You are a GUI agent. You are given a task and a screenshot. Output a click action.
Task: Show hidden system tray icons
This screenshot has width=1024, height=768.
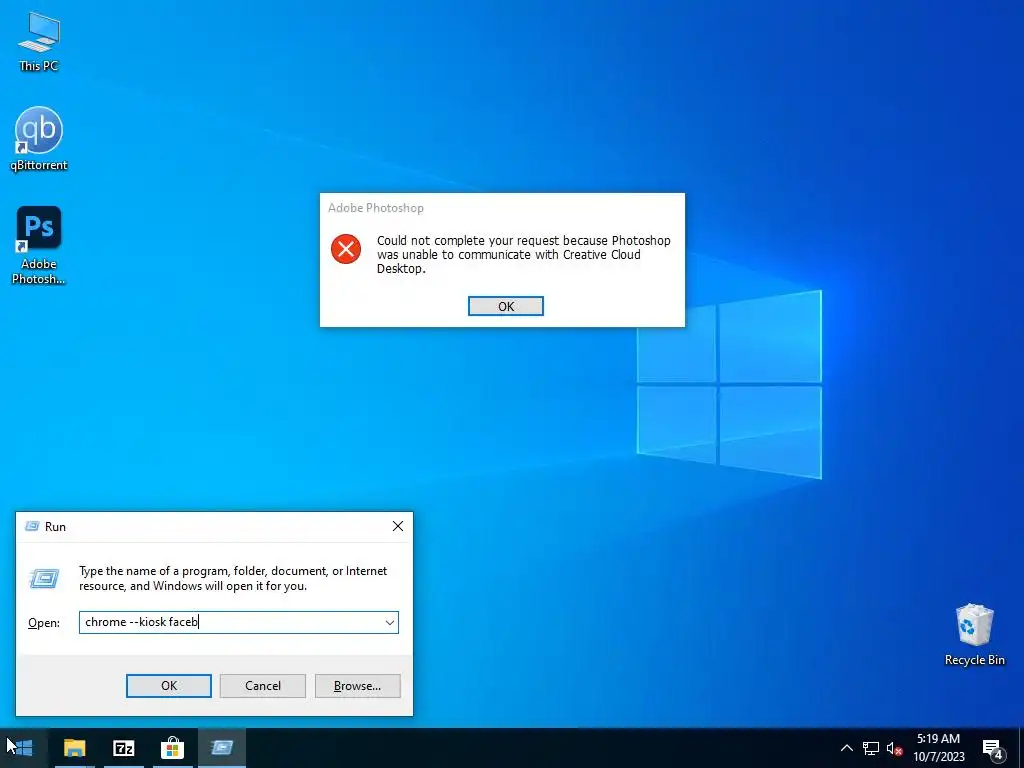[x=846, y=748]
